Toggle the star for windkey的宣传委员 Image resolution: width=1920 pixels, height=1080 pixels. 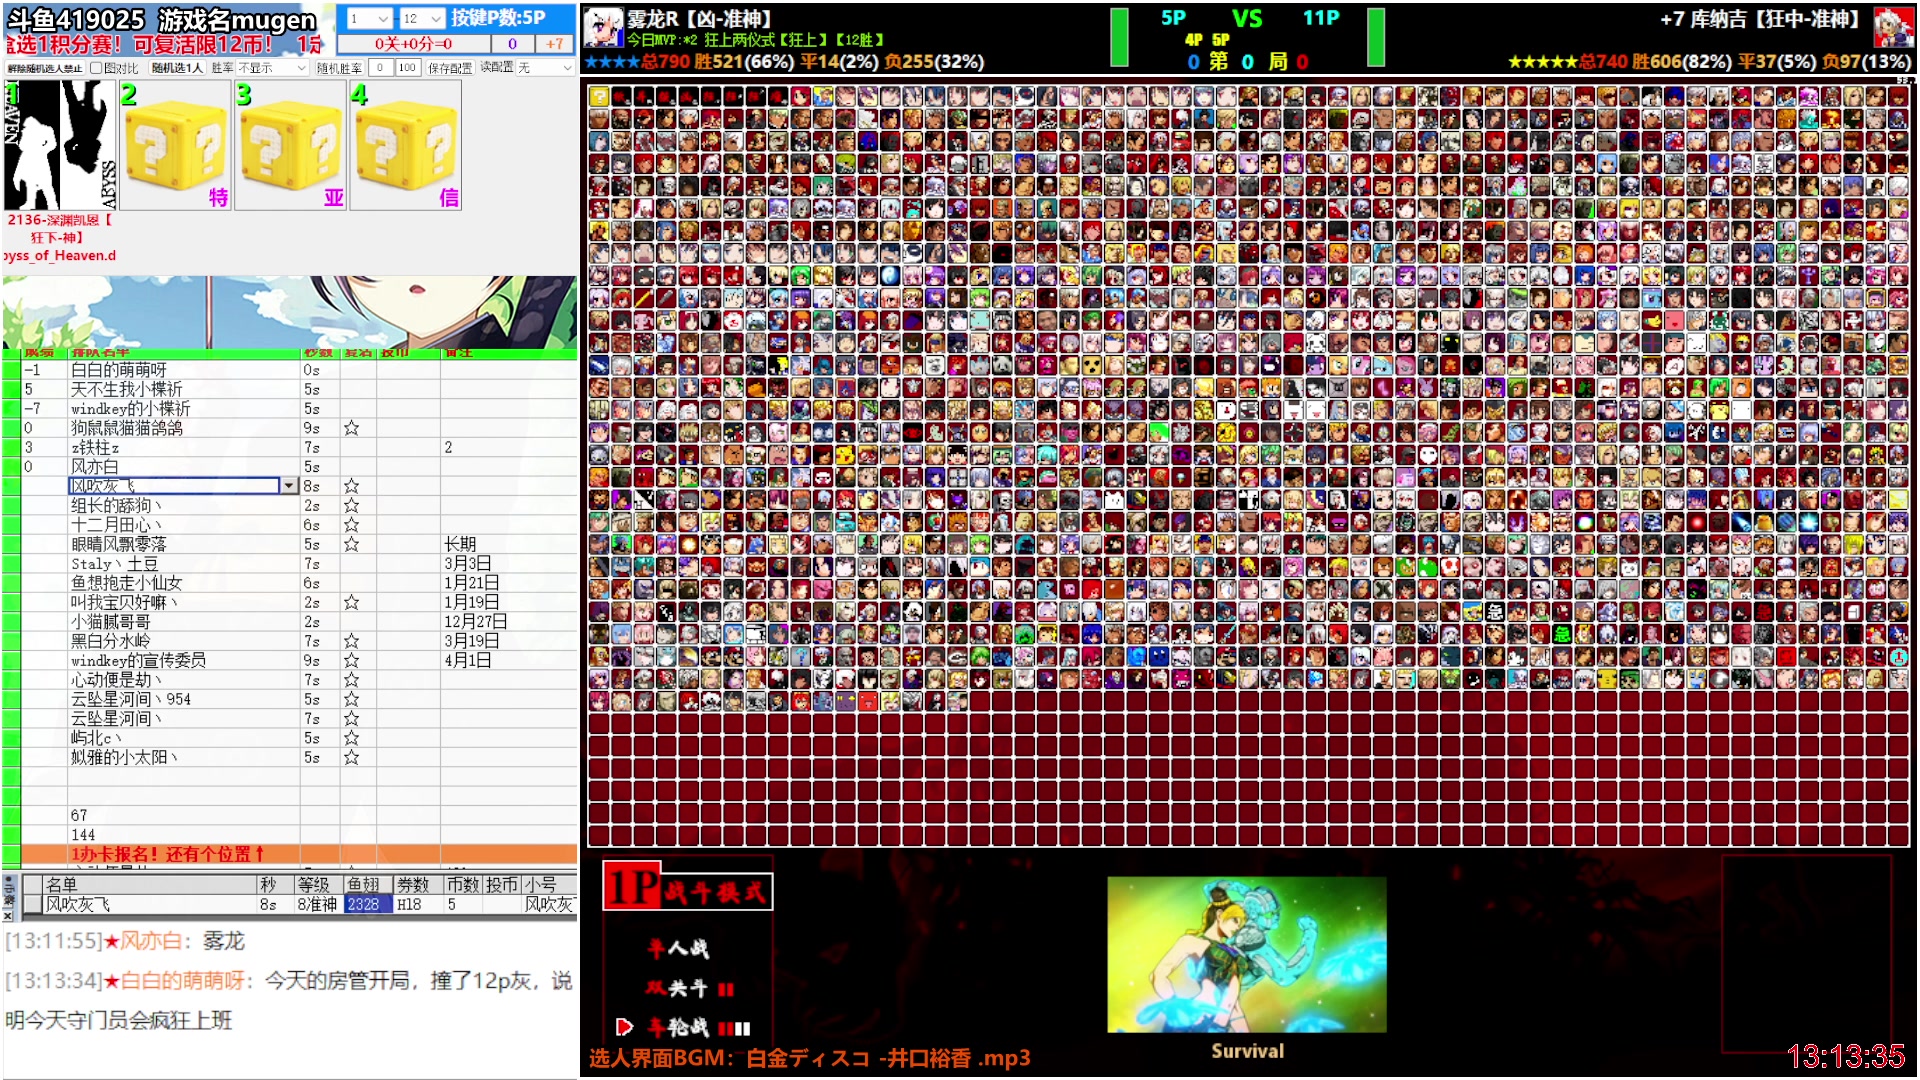pyautogui.click(x=352, y=661)
